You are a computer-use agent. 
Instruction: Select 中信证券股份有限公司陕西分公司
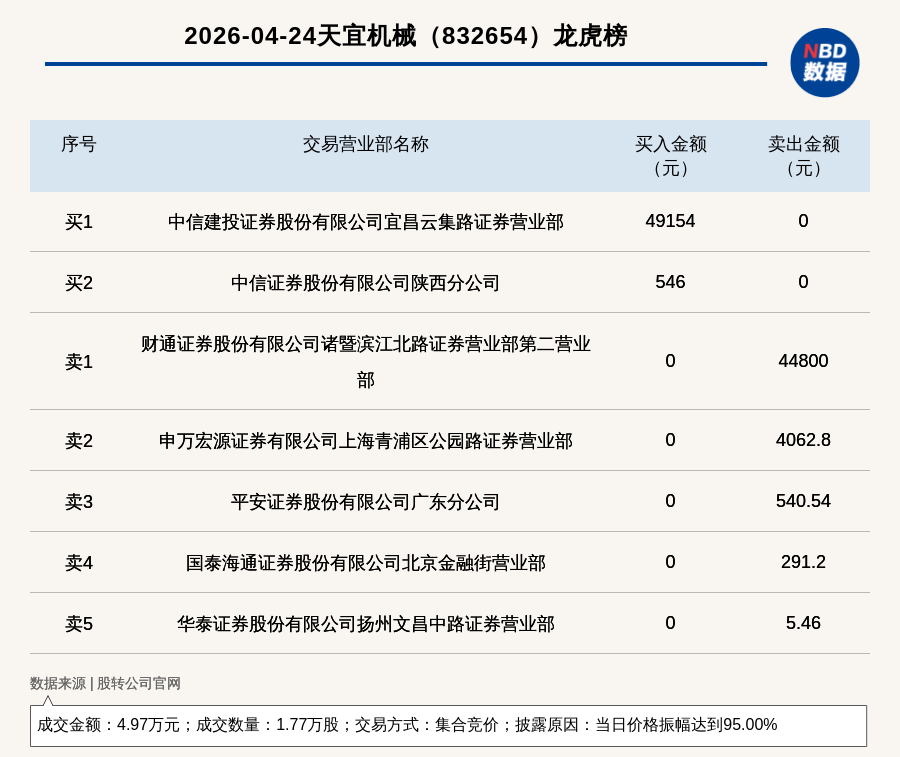point(366,282)
